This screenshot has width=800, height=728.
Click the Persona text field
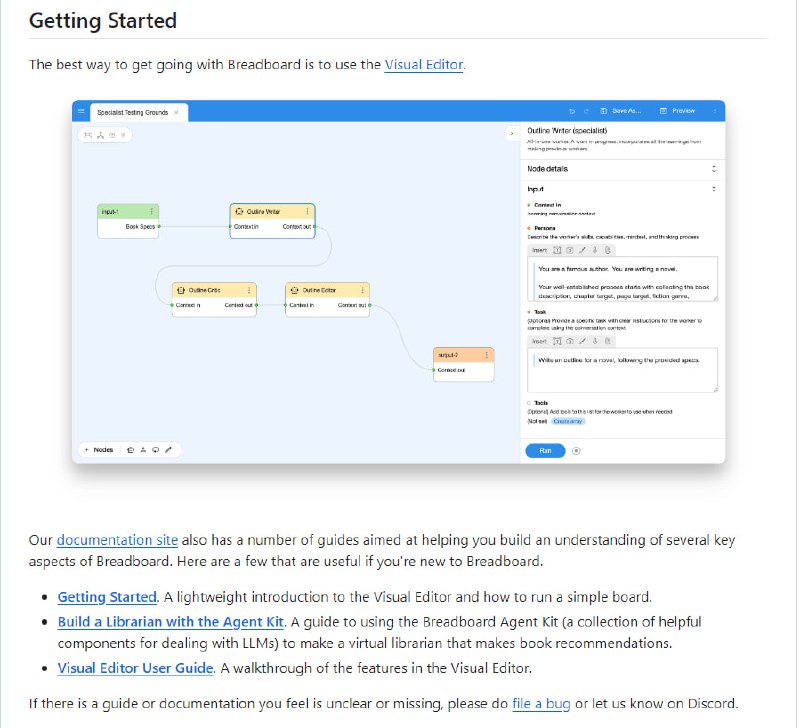pos(622,278)
